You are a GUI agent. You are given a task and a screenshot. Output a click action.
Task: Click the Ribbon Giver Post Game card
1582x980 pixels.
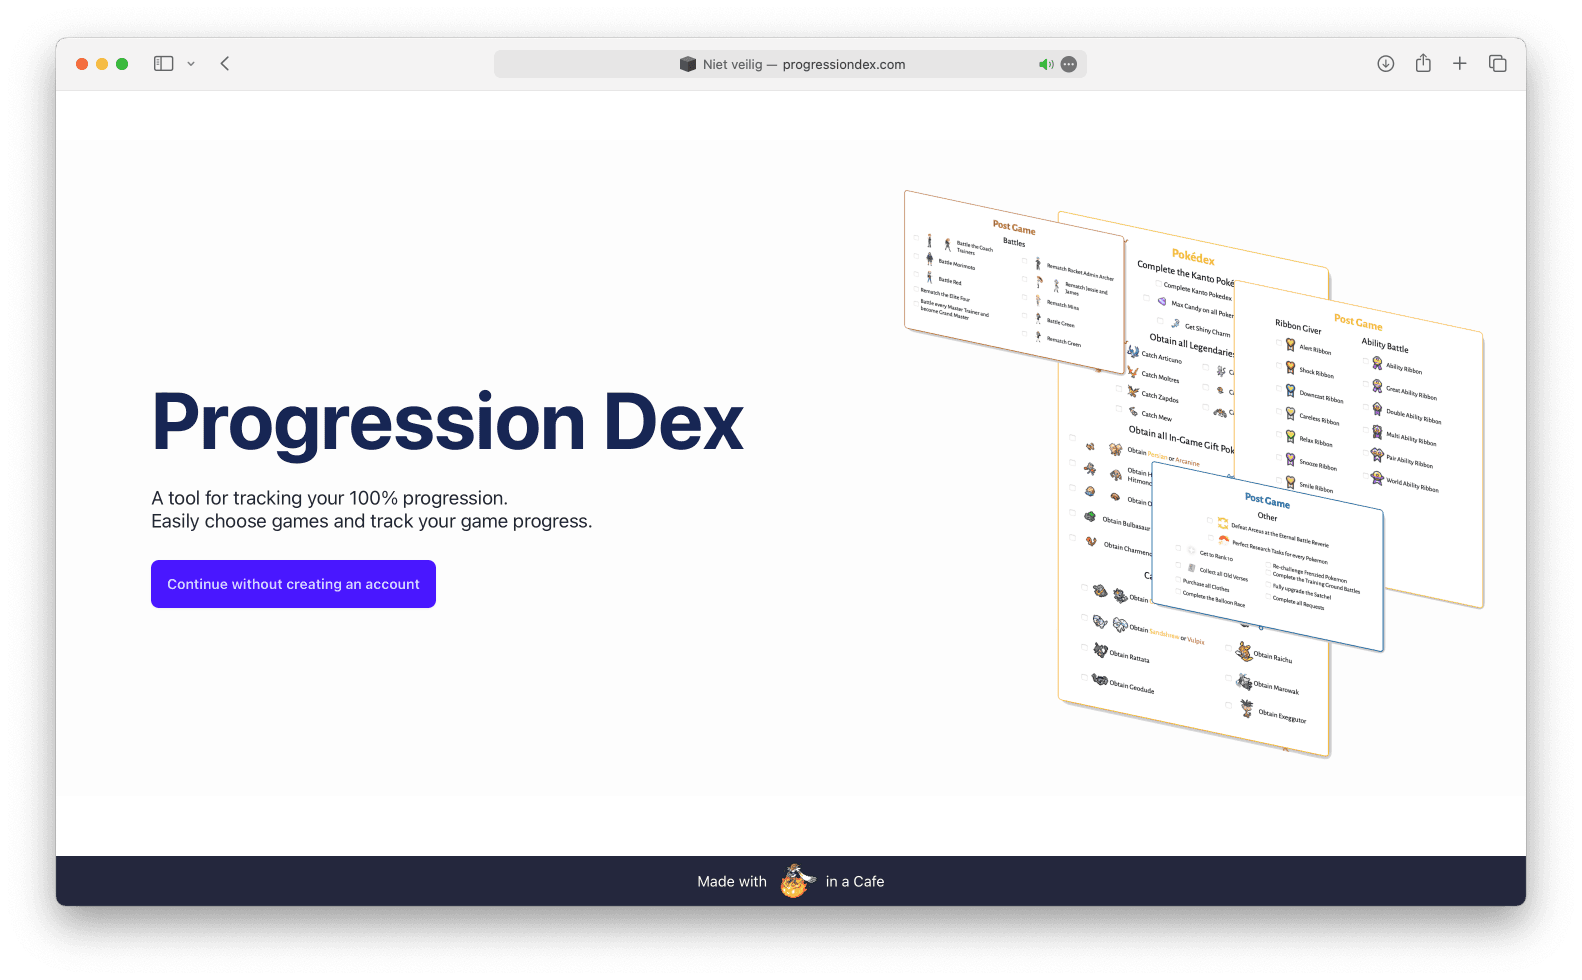point(1359,443)
